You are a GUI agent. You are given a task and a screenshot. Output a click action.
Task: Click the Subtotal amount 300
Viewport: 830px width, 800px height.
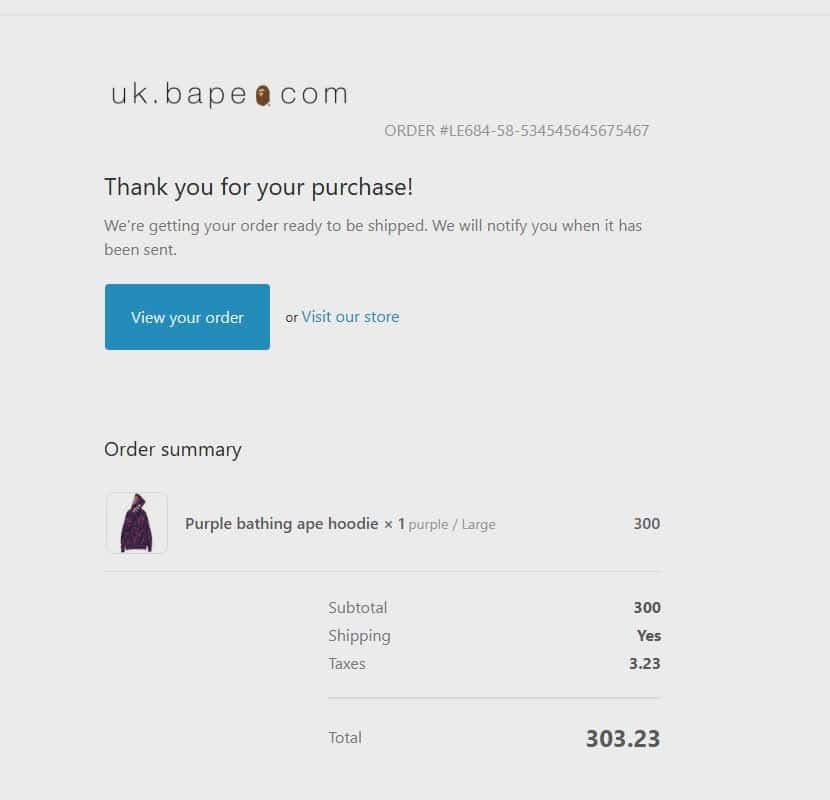pyautogui.click(x=646, y=607)
